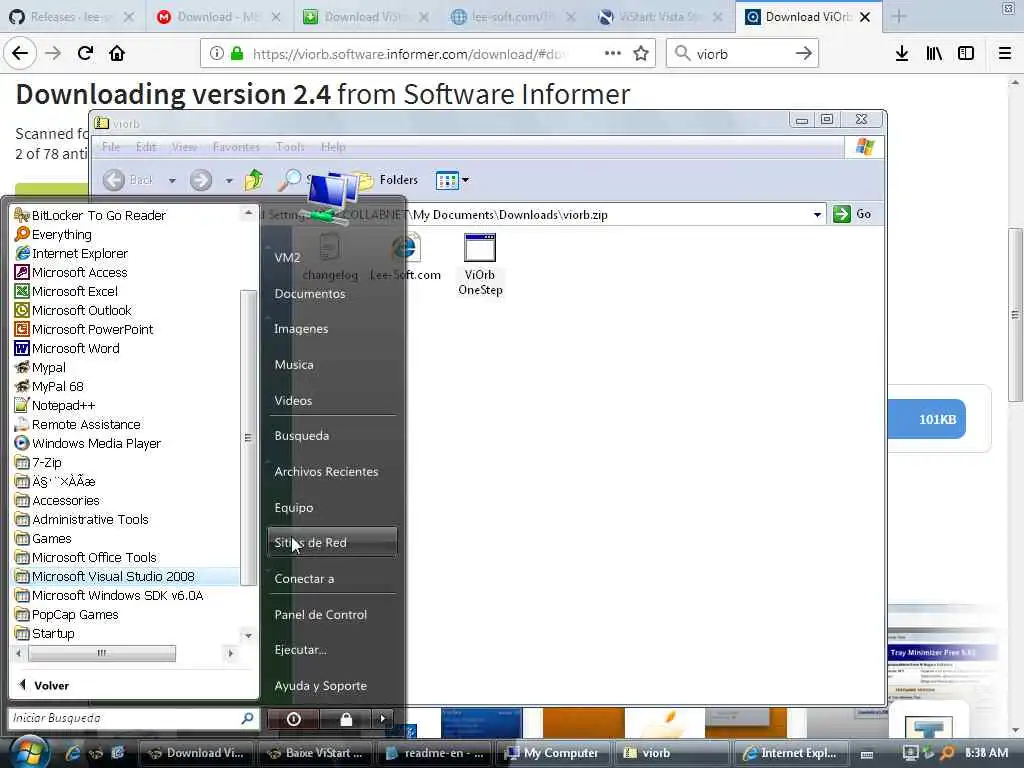Open Help menu in viorb window

coord(333,147)
